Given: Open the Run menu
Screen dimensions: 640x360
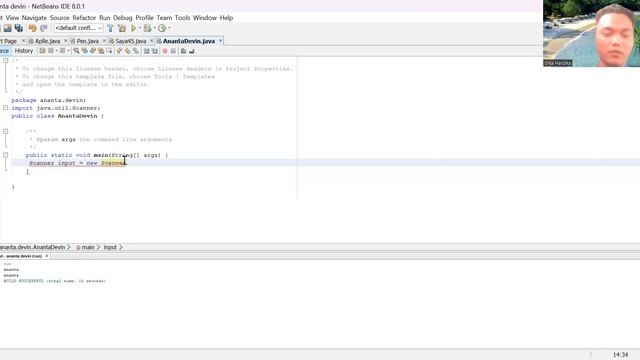Looking at the screenshot, I should click(x=104, y=18).
